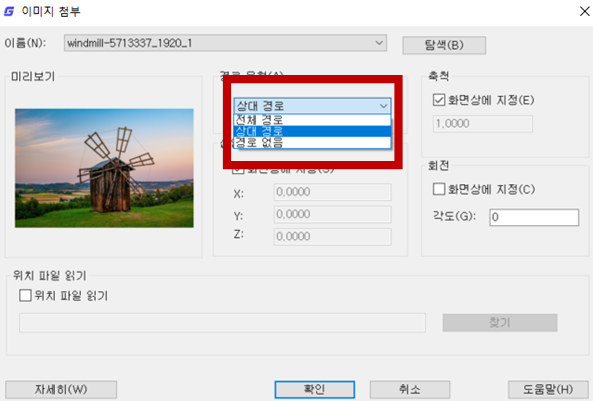The width and height of the screenshot is (593, 401).
Task: Expand the 상대 경로 path type combo box
Action: point(383,106)
